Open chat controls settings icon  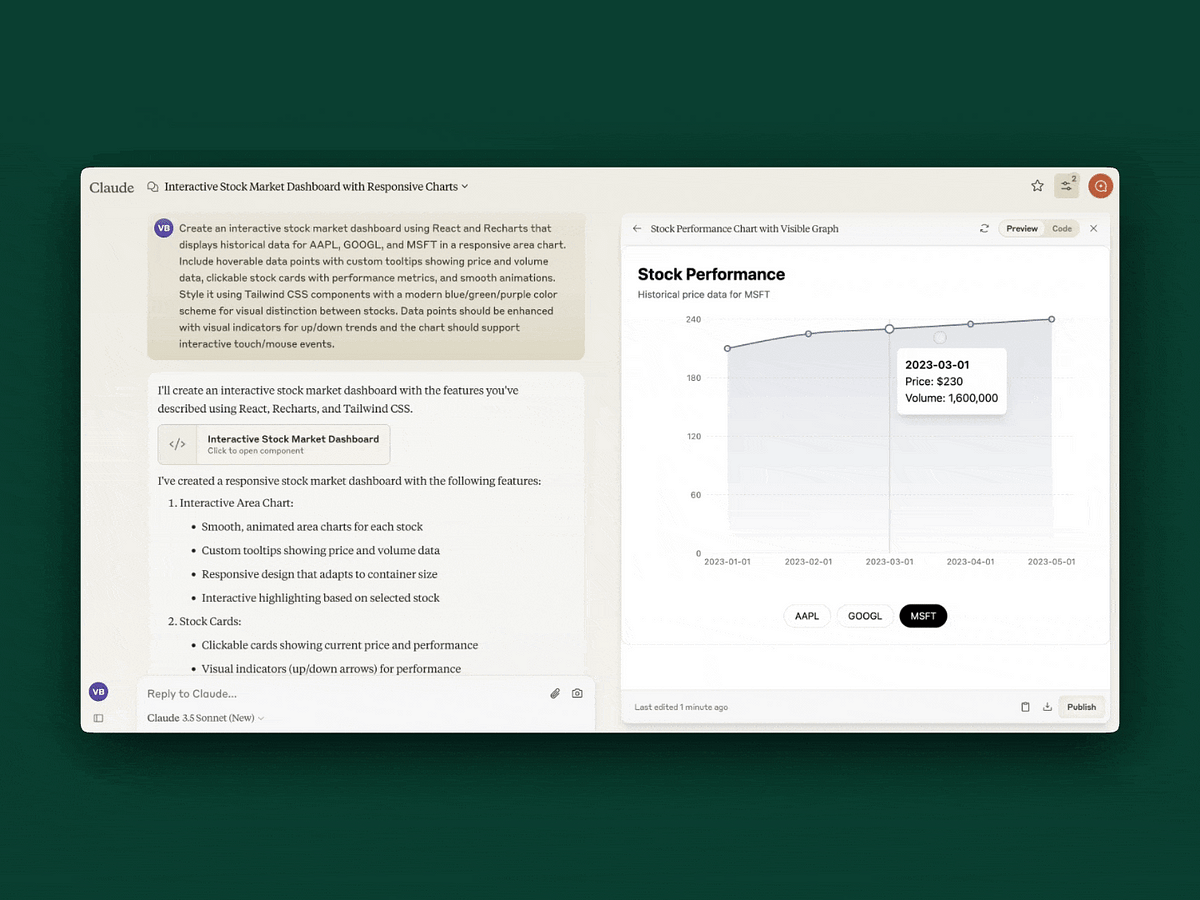click(1066, 186)
